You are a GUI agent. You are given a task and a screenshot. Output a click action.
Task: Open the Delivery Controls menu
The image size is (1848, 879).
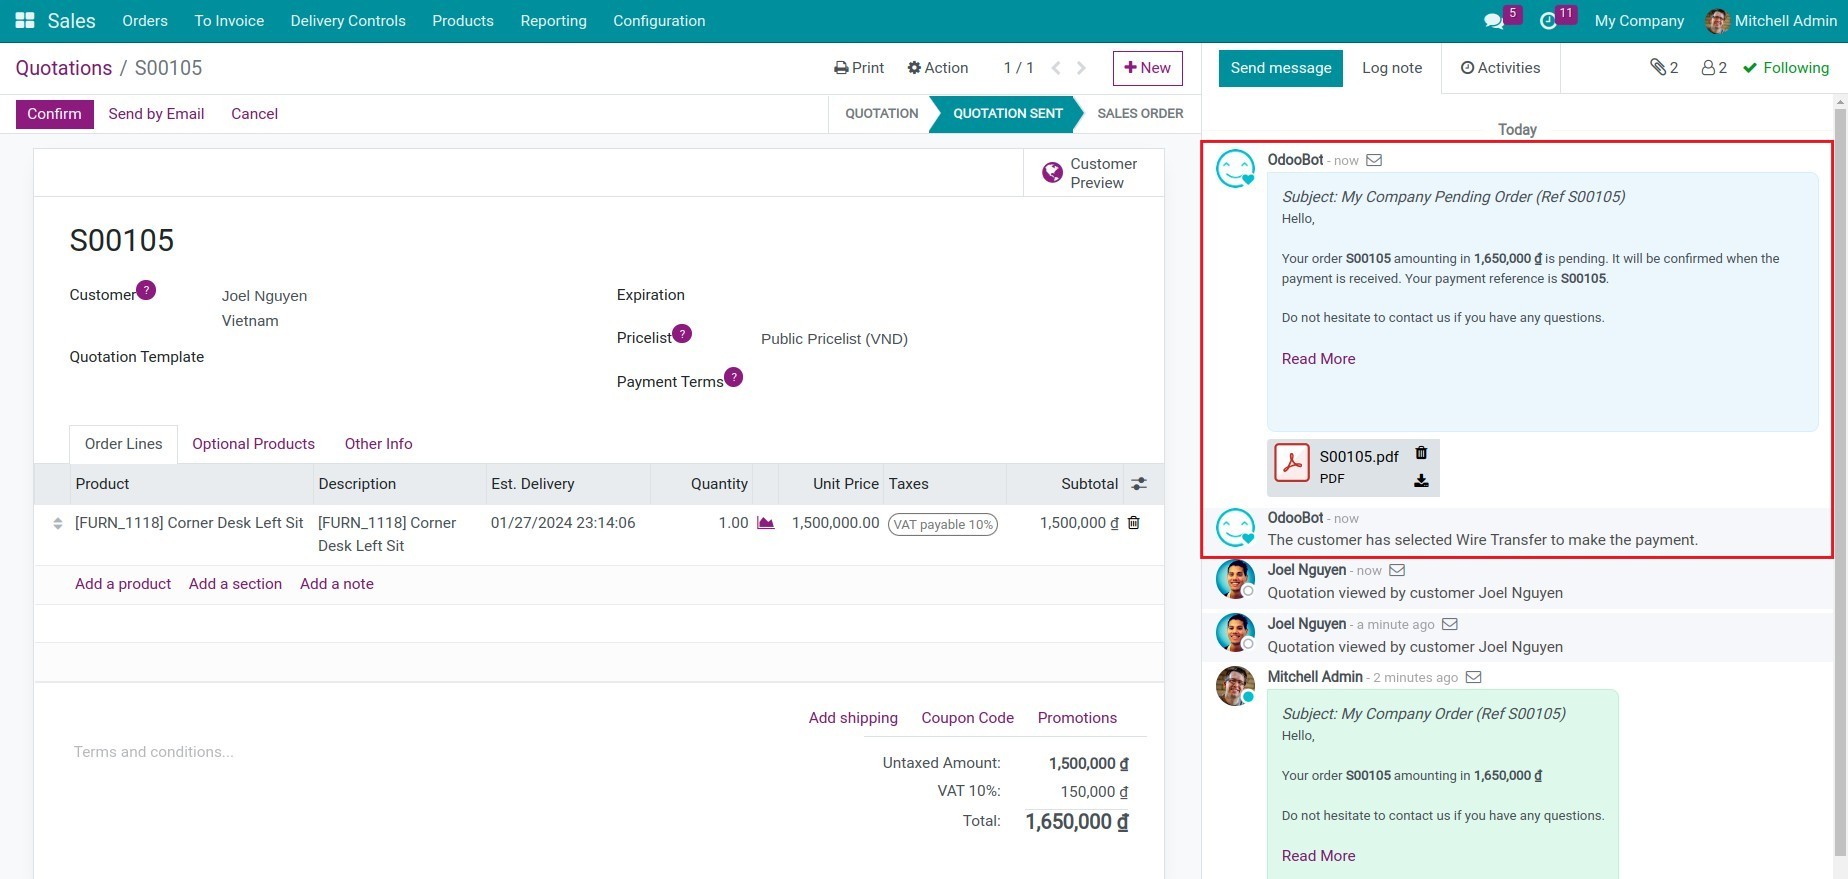[x=348, y=21]
